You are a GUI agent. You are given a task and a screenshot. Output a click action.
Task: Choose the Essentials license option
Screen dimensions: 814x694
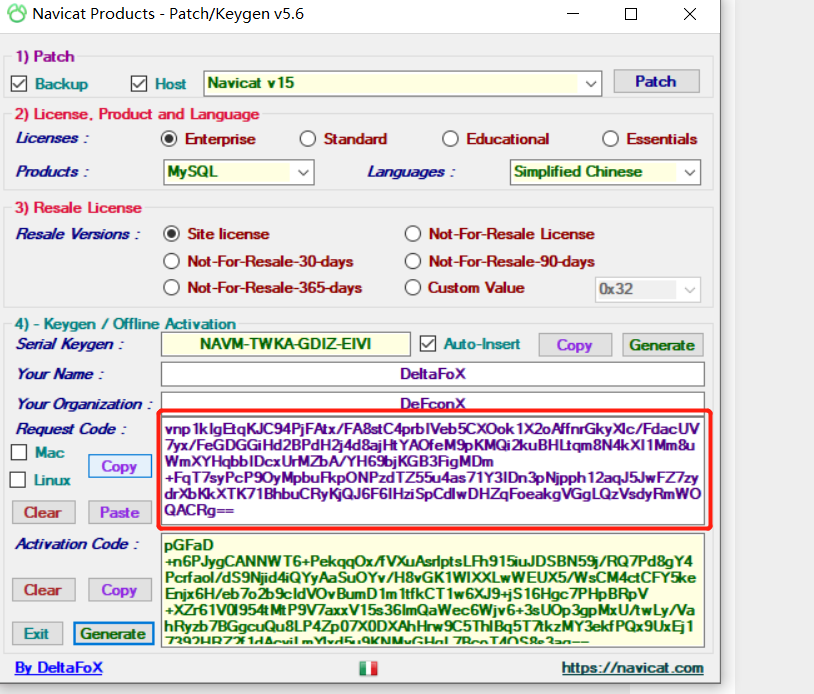click(610, 139)
